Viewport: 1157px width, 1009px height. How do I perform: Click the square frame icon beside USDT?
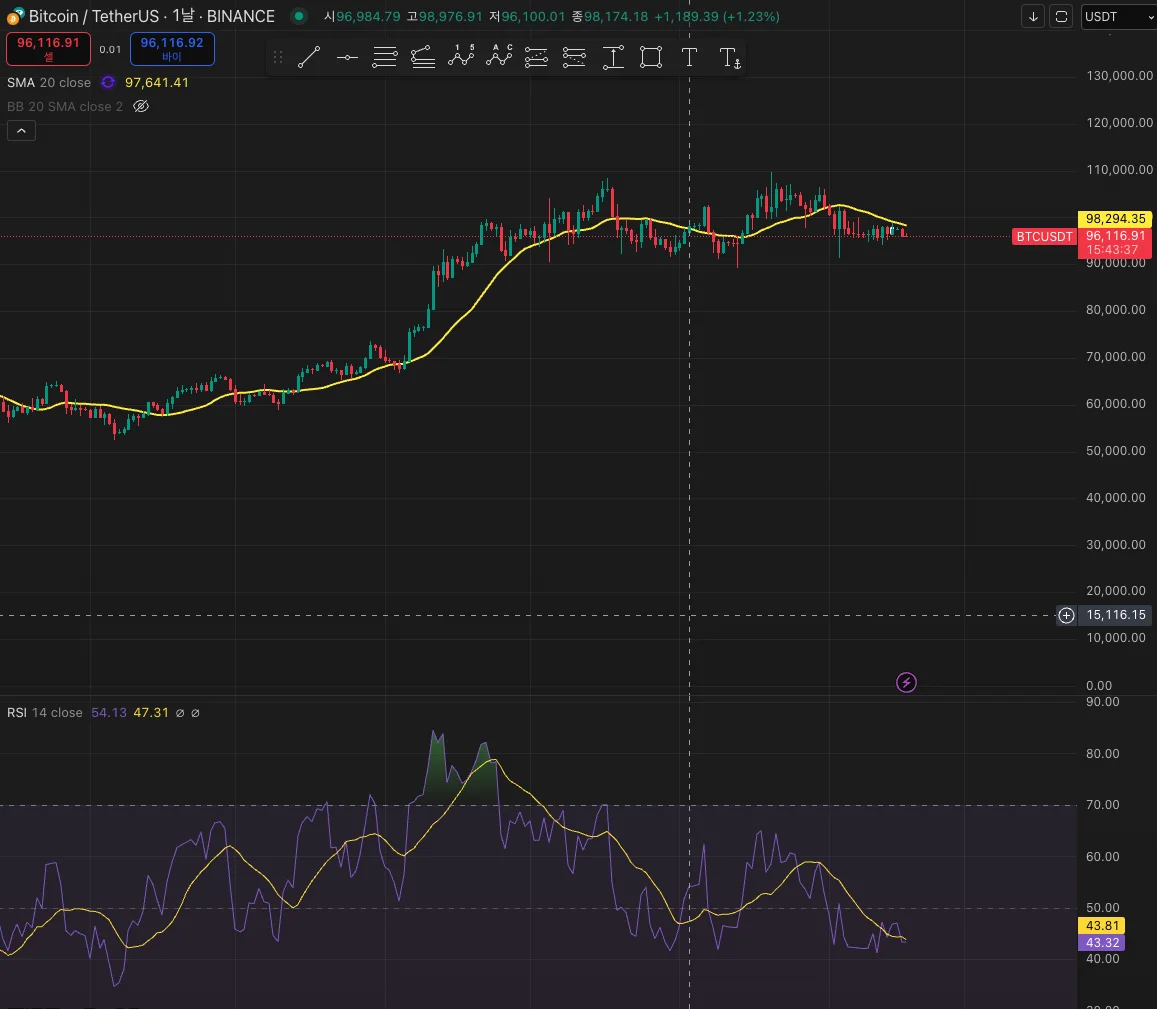[x=1061, y=16]
